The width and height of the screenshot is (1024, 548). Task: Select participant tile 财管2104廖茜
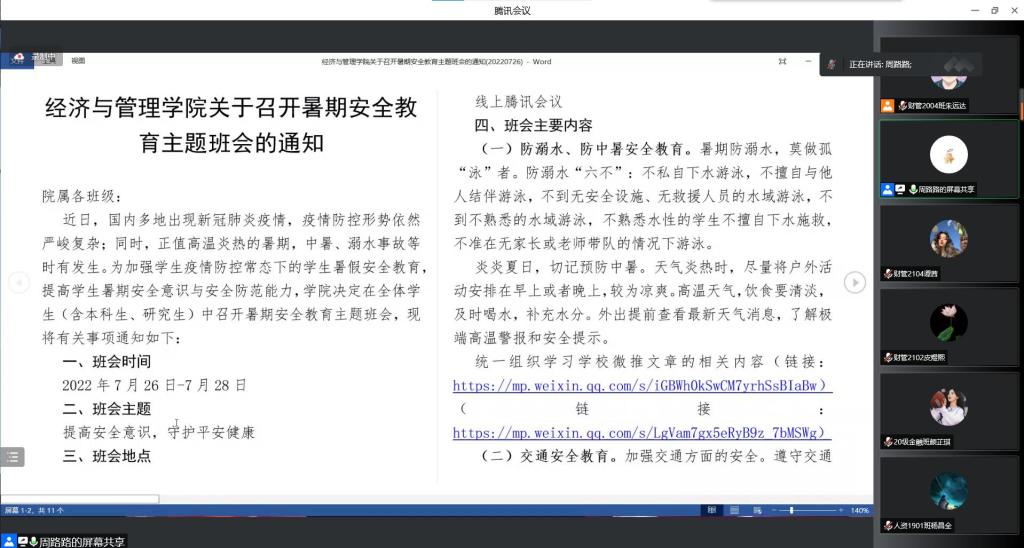point(948,245)
